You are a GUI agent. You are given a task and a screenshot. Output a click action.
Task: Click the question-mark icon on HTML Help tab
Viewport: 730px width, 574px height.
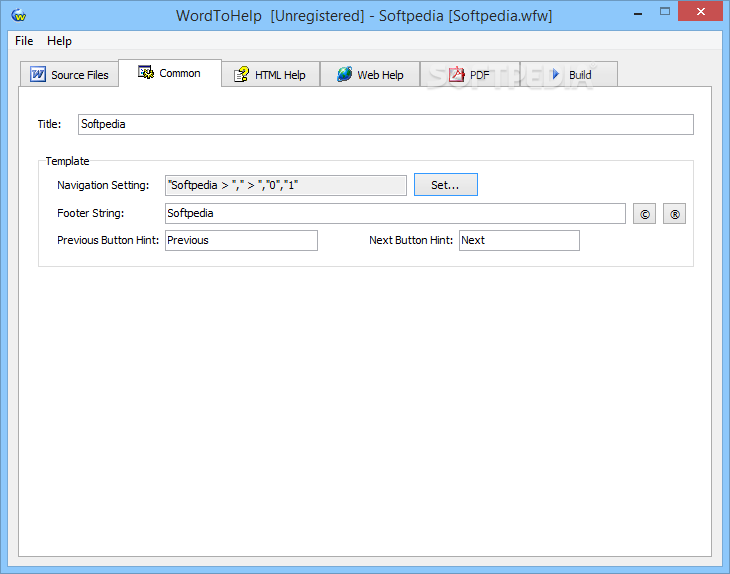tap(241, 74)
